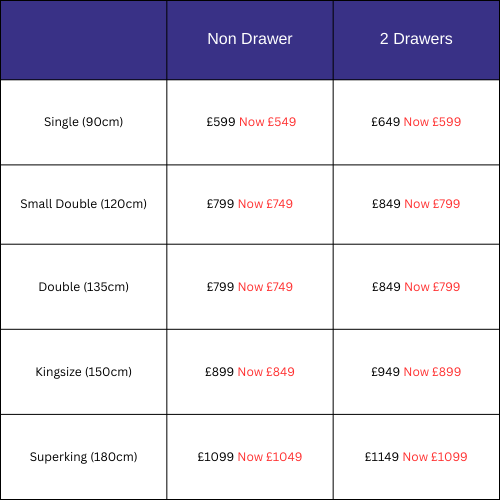Viewport: 500px width, 500px height.
Task: Click the empty top-left header cell
Action: coord(83,40)
